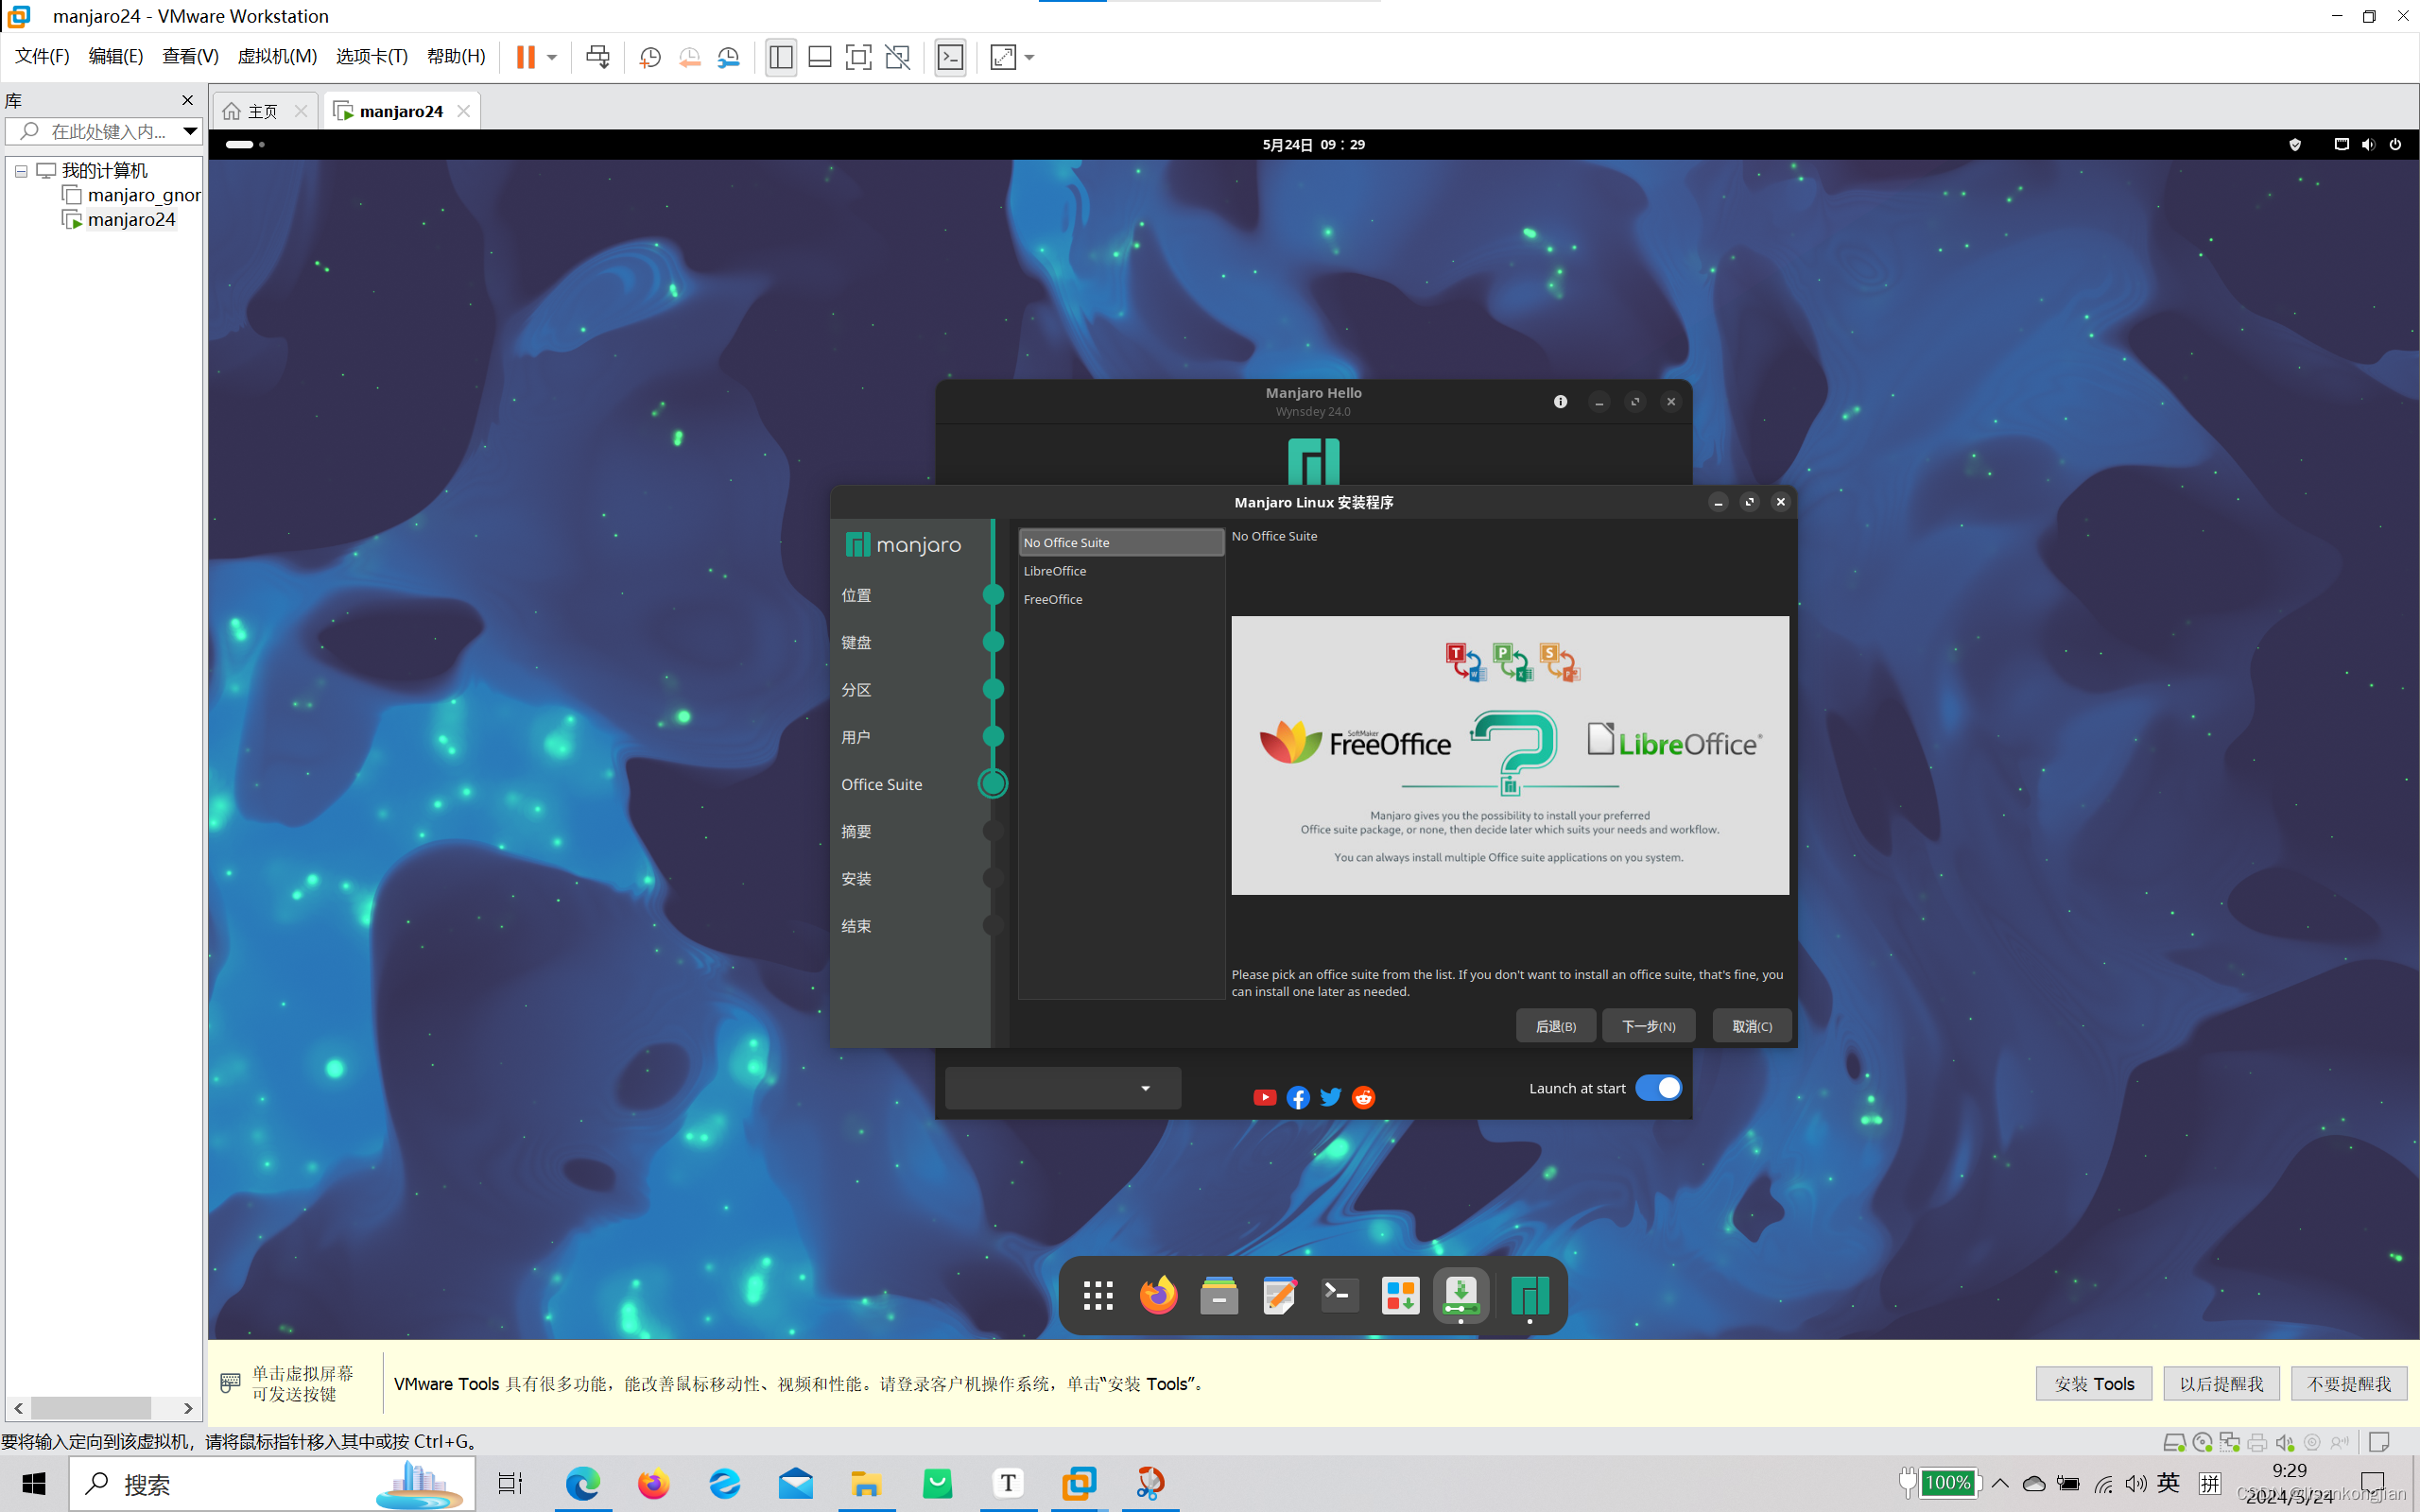Toggle the thumbnail bar view icon
The width and height of the screenshot is (2420, 1512).
[x=820, y=57]
